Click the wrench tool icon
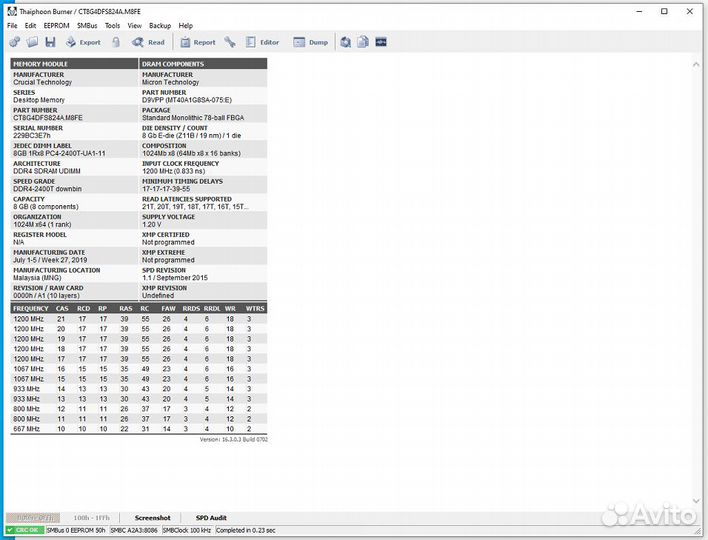Viewport: 708px width, 540px height. click(x=230, y=42)
